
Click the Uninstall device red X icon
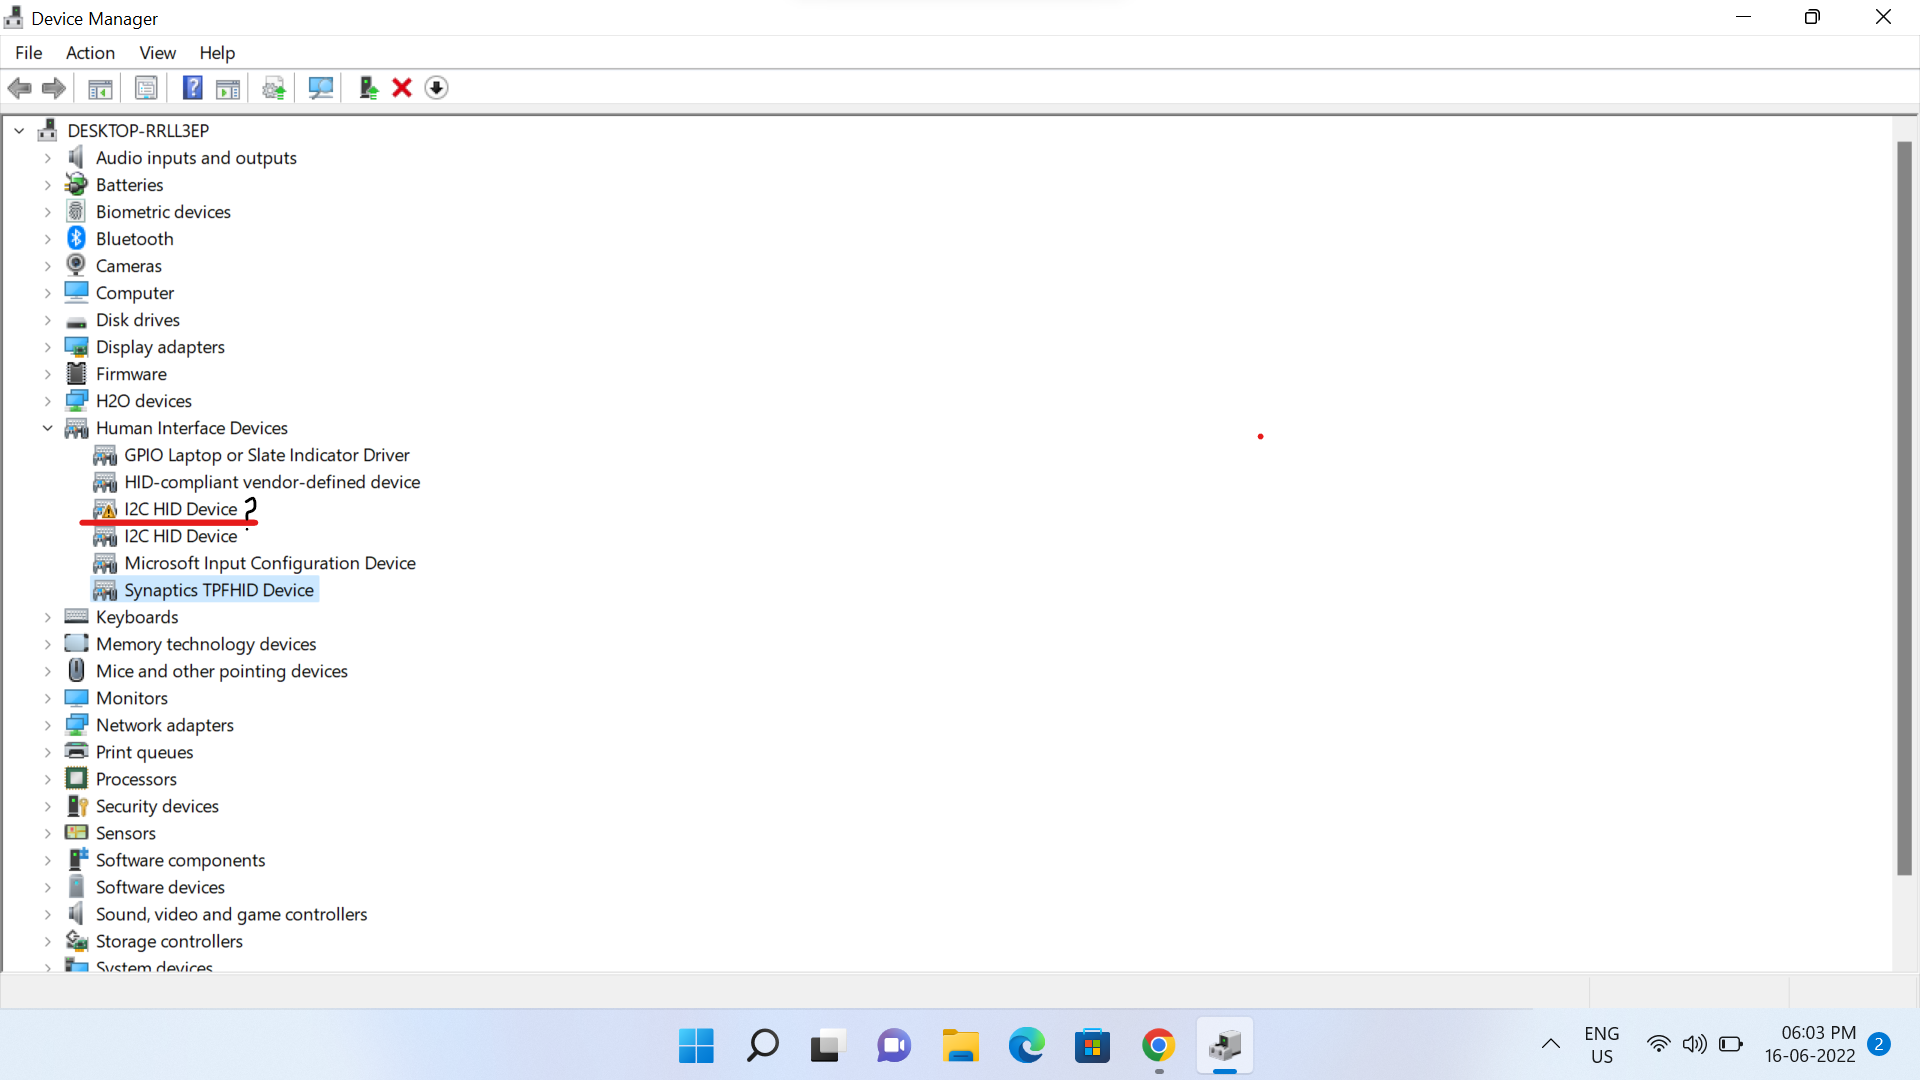pos(401,88)
